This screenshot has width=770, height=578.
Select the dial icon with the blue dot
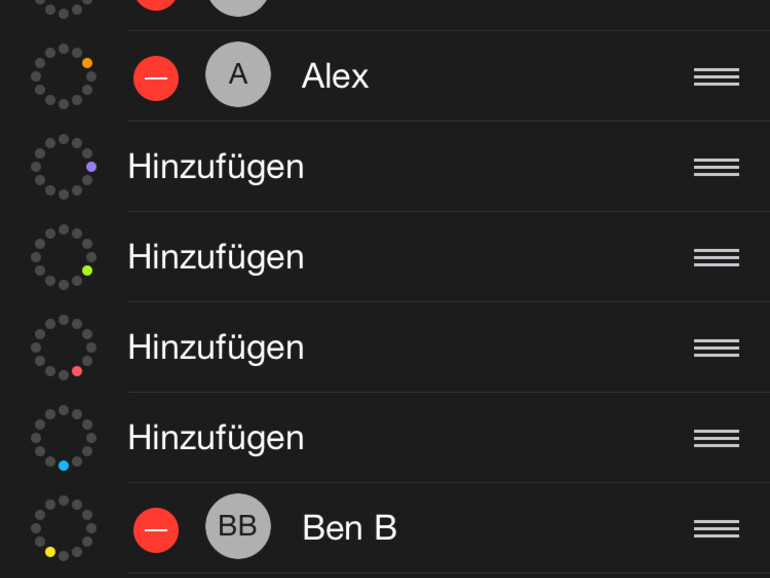click(63, 438)
